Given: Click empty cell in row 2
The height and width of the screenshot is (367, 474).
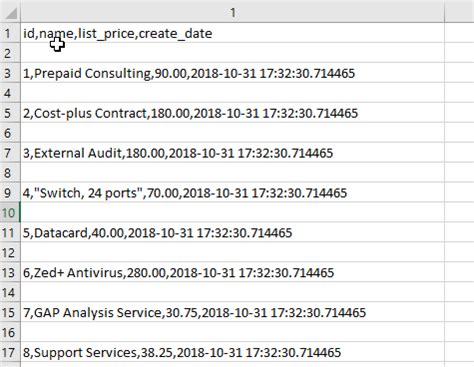Looking at the screenshot, I should point(232,53).
